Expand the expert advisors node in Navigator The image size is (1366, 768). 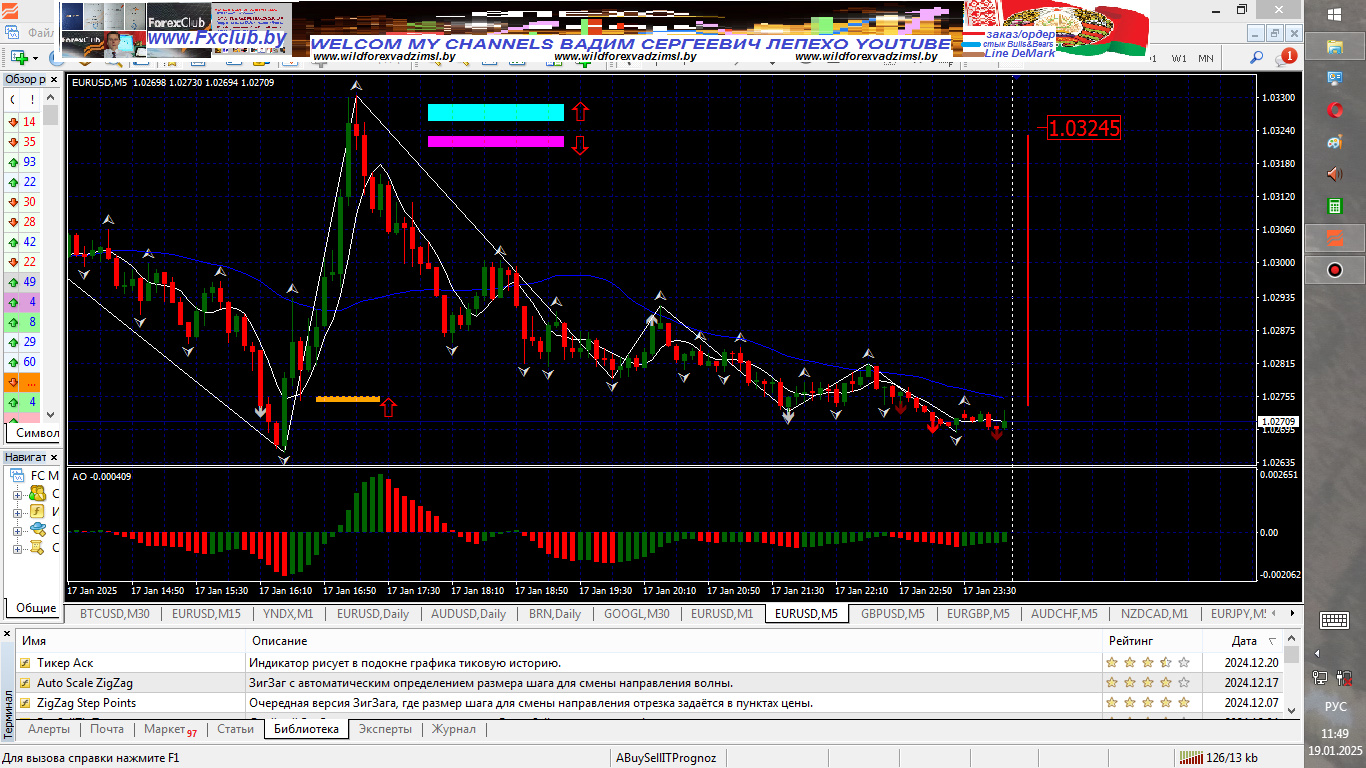click(x=17, y=530)
